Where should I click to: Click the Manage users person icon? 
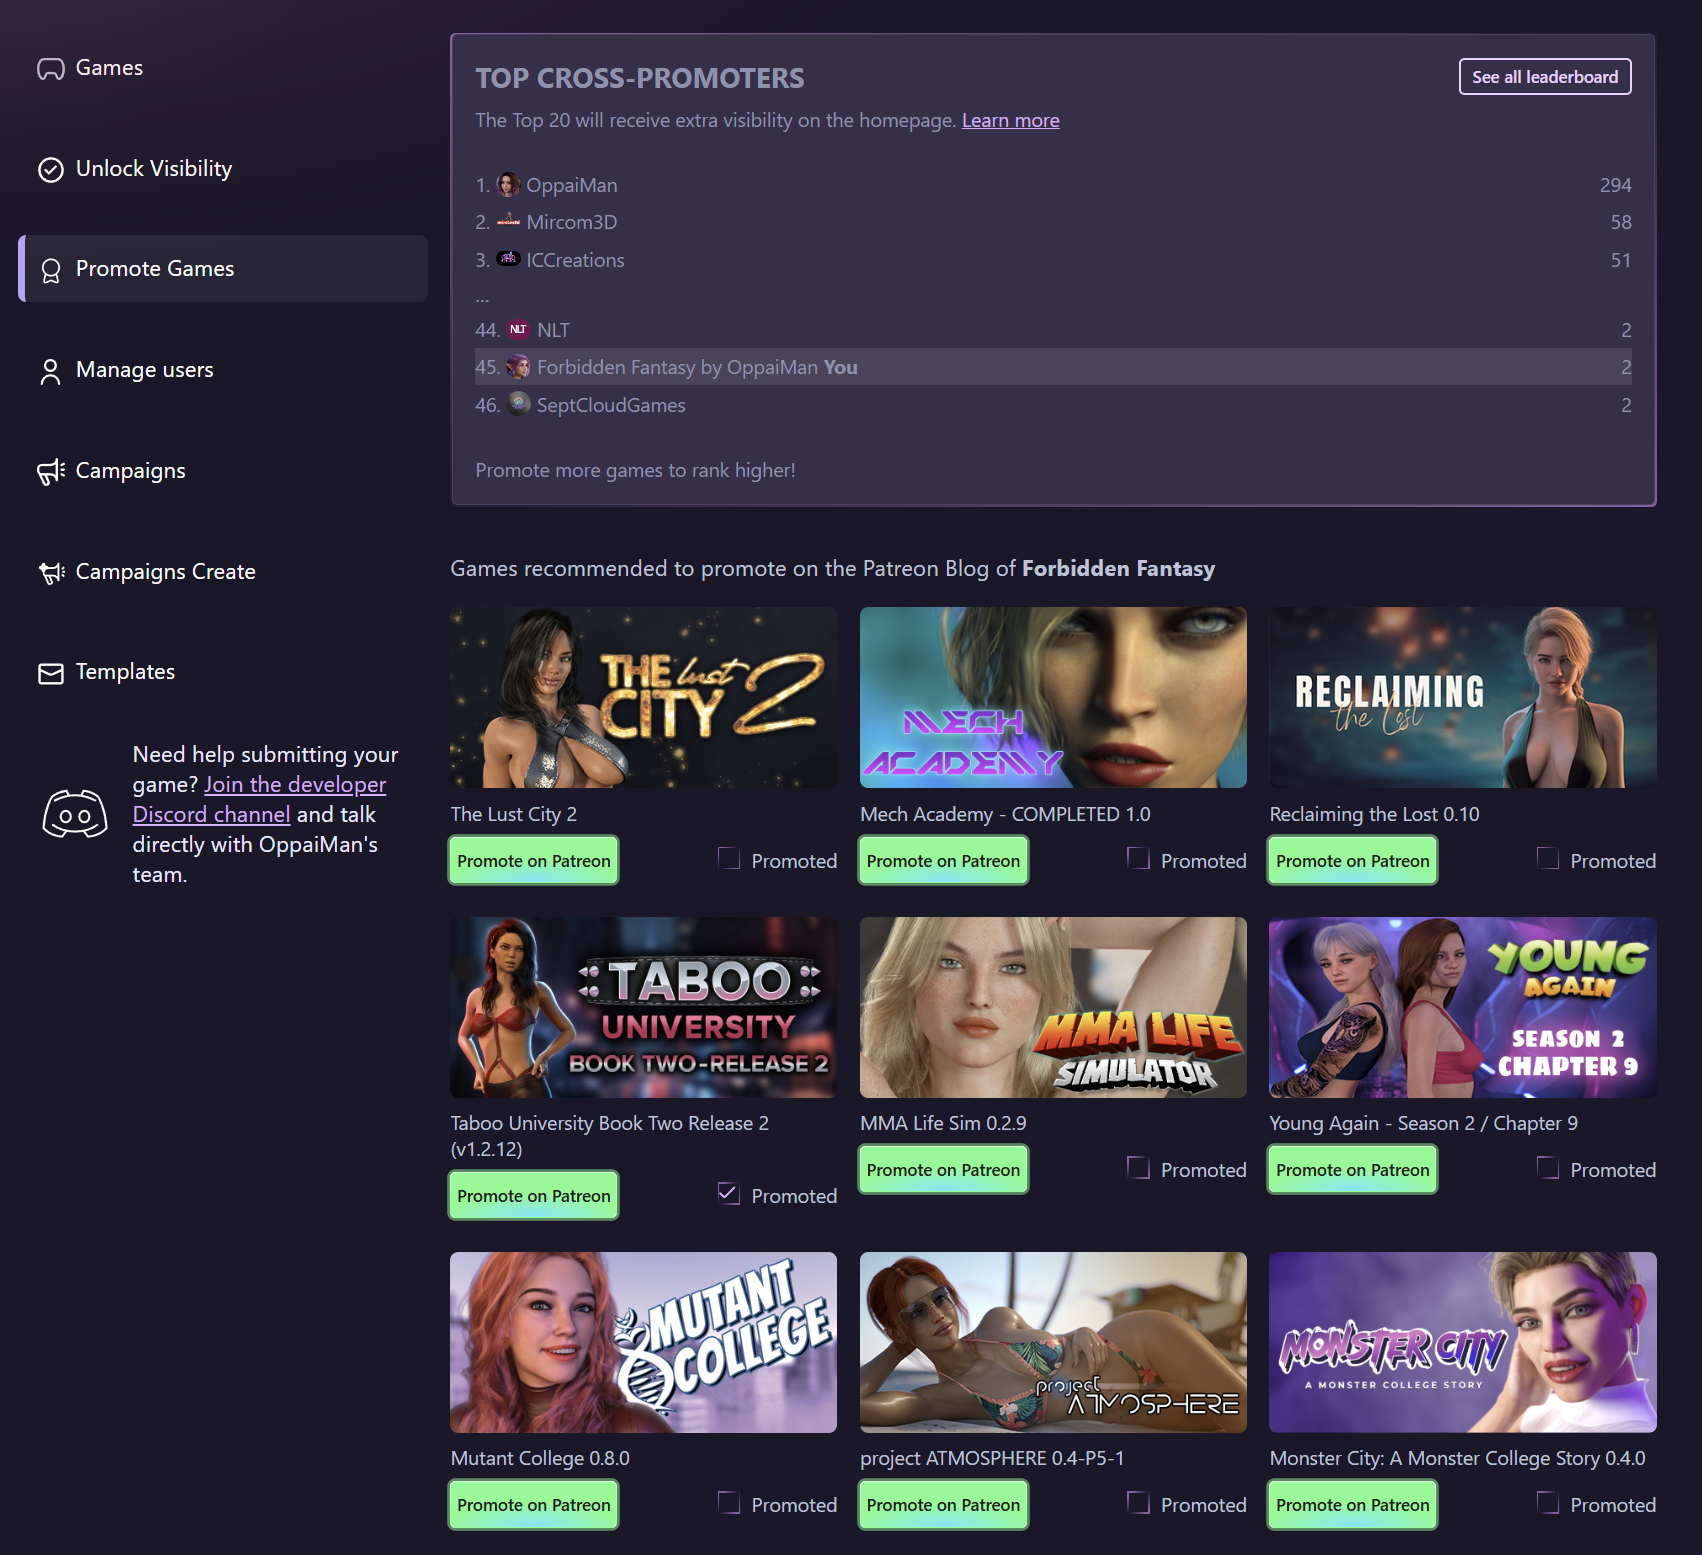pyautogui.click(x=50, y=371)
